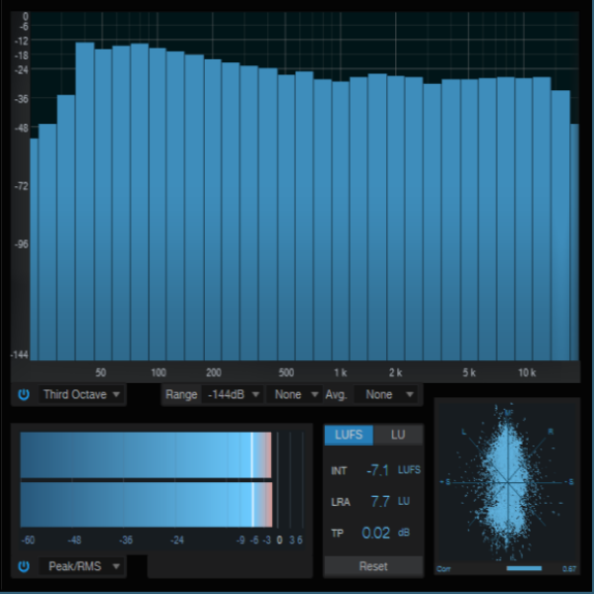Open the Third Octave mode dropdown
Viewport: 594px width, 594px height.
coord(81,394)
